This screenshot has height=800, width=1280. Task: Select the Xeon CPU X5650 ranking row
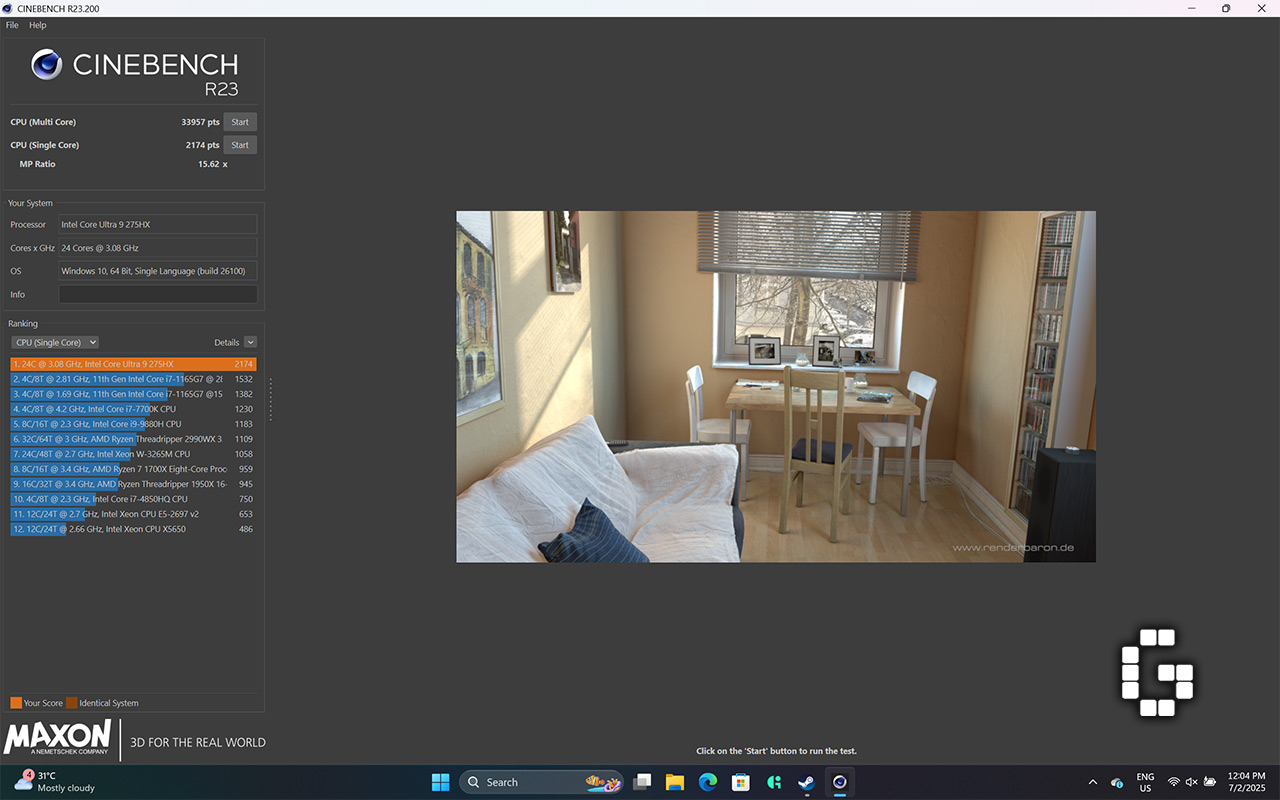134,529
